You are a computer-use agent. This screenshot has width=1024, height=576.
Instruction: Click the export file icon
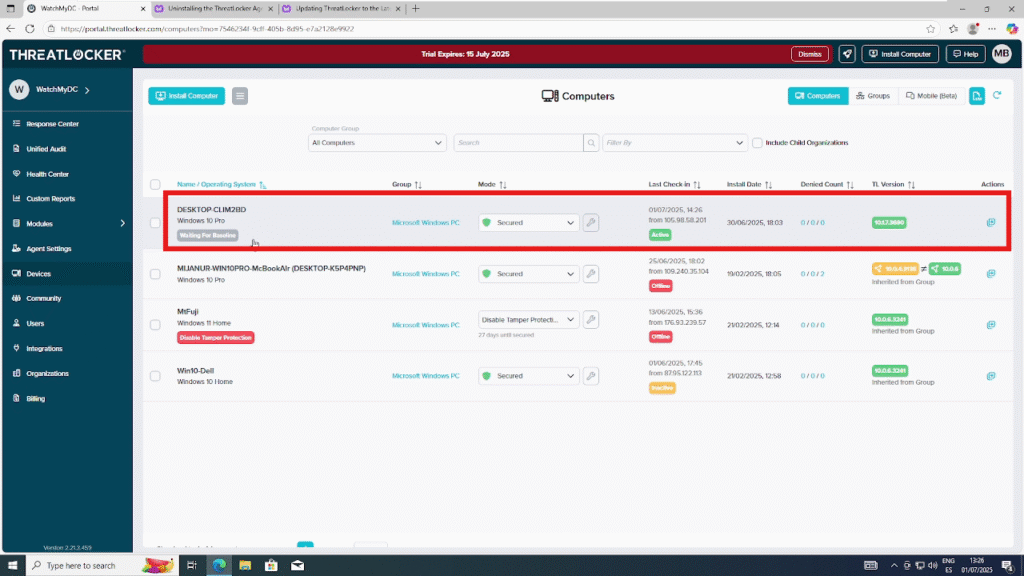tap(976, 96)
